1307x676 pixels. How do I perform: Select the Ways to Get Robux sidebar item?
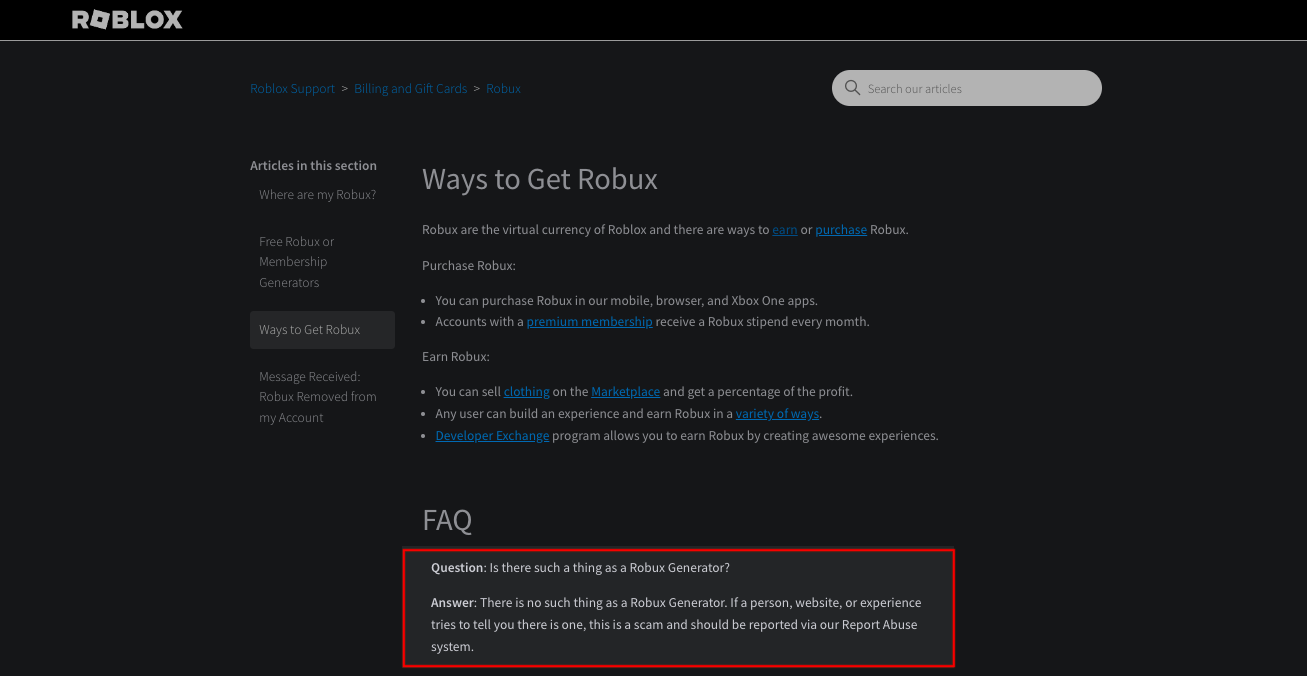coord(322,330)
